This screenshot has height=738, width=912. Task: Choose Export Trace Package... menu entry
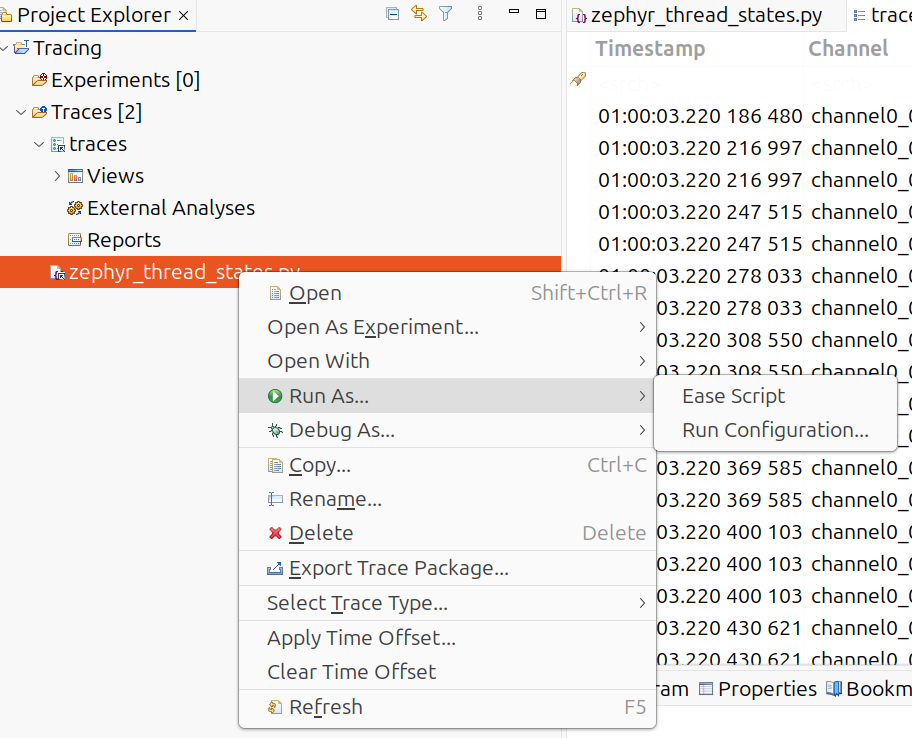(398, 568)
